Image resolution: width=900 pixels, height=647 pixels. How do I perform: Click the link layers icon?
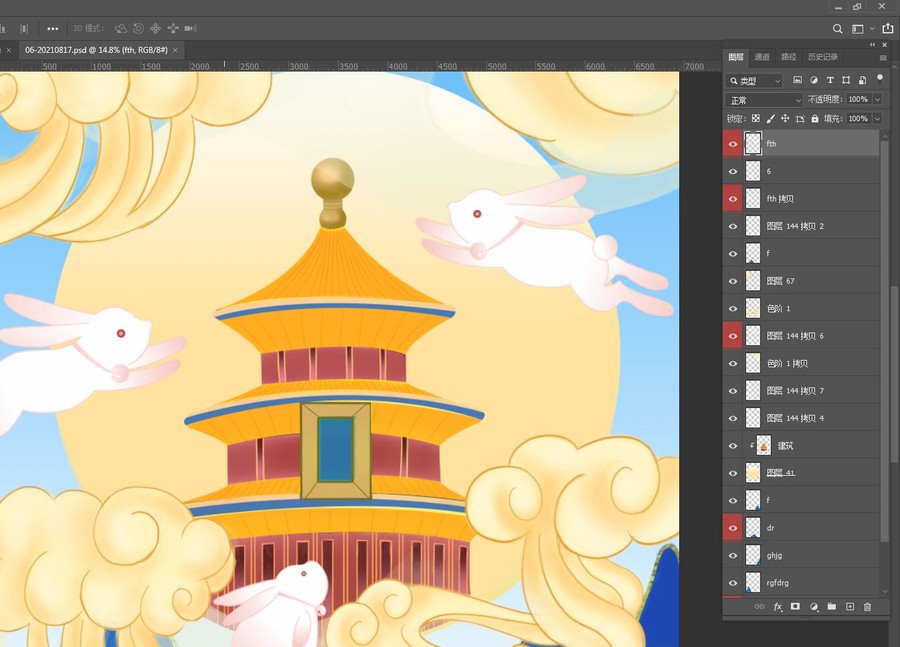tap(759, 606)
